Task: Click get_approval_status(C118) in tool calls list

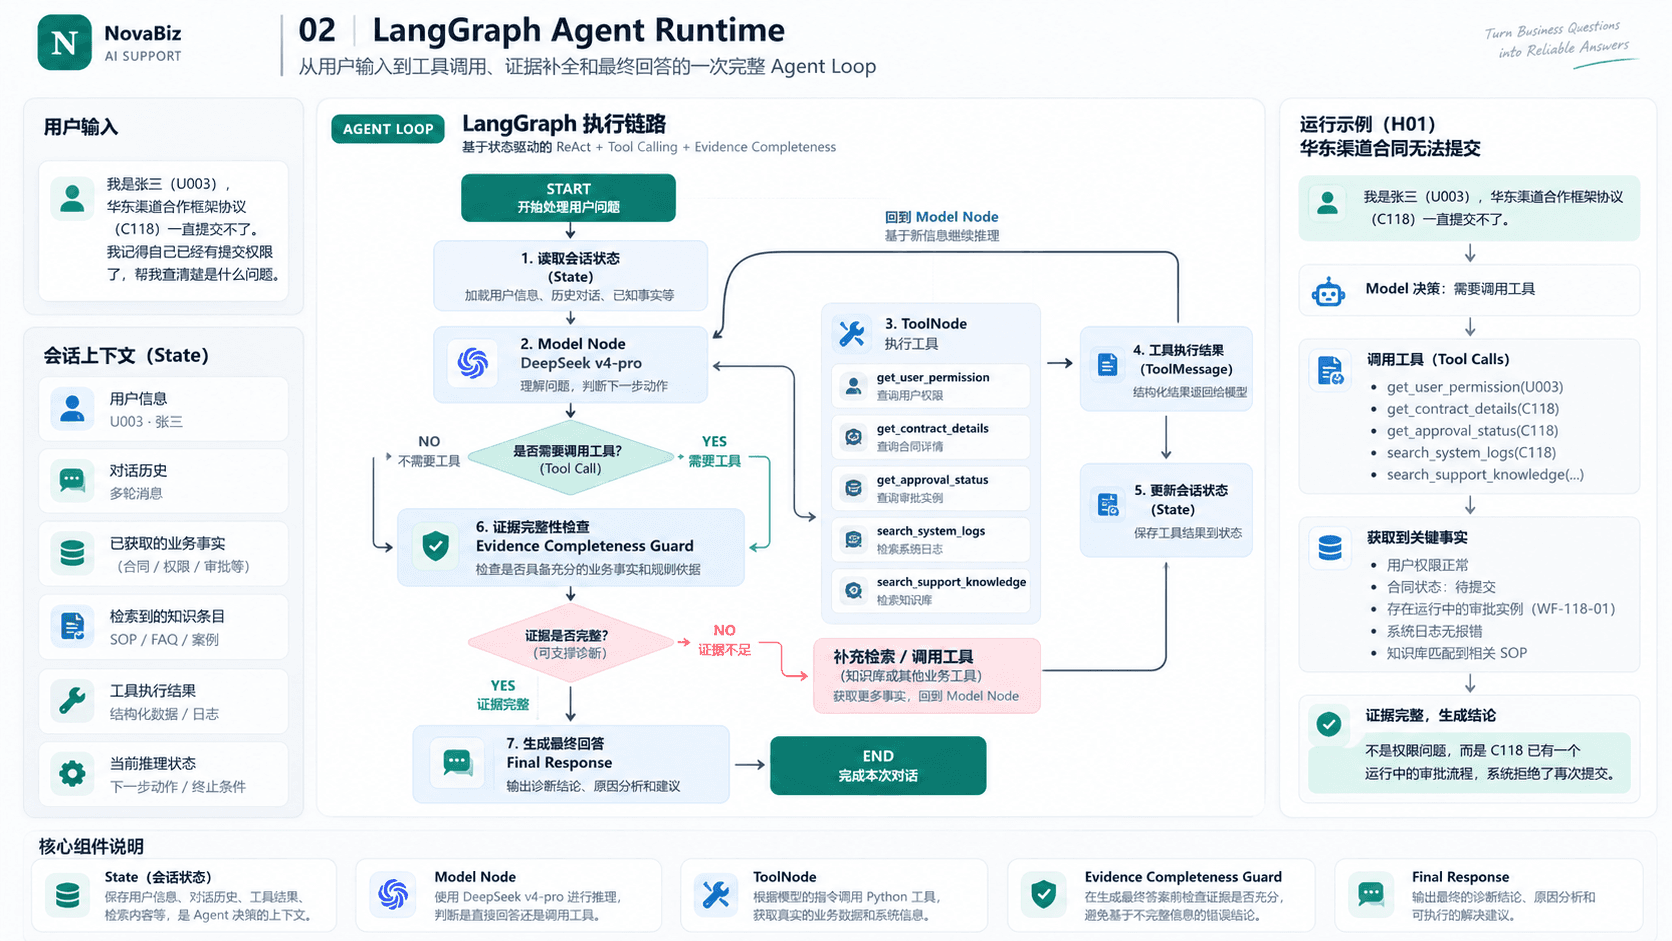Action: point(1472,431)
